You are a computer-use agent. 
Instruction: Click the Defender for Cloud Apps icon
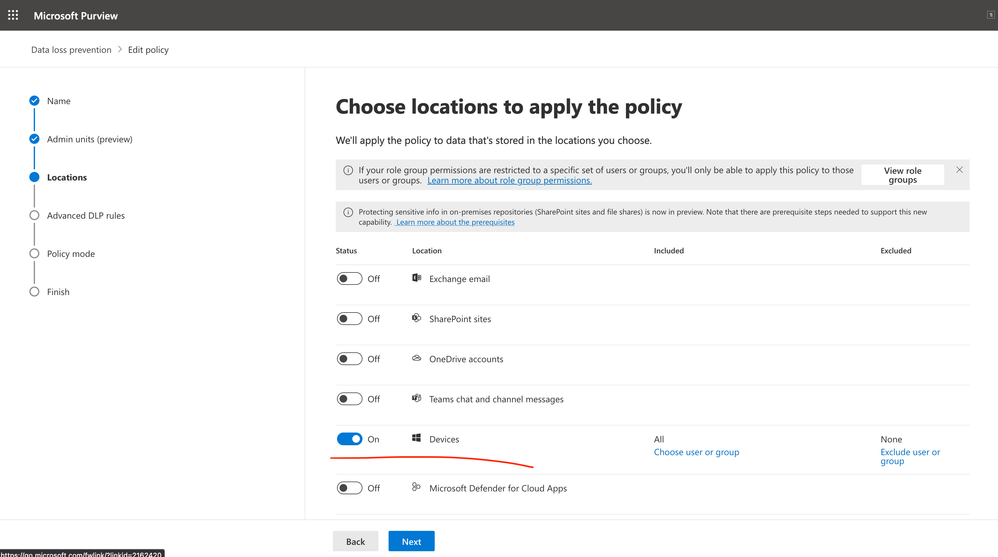tap(416, 487)
